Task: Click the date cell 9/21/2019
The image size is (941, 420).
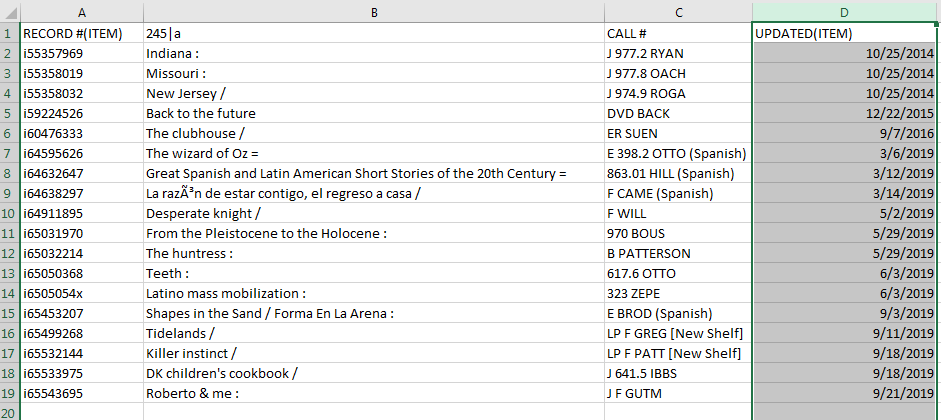Action: (845, 393)
